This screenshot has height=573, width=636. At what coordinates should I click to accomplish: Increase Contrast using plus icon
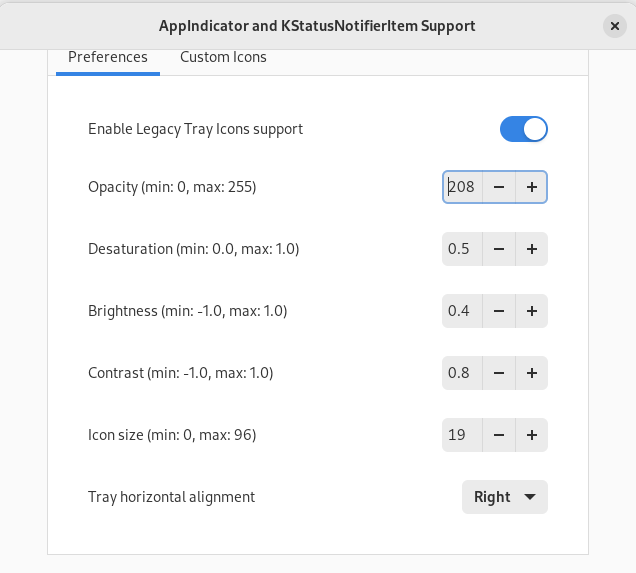coord(531,373)
